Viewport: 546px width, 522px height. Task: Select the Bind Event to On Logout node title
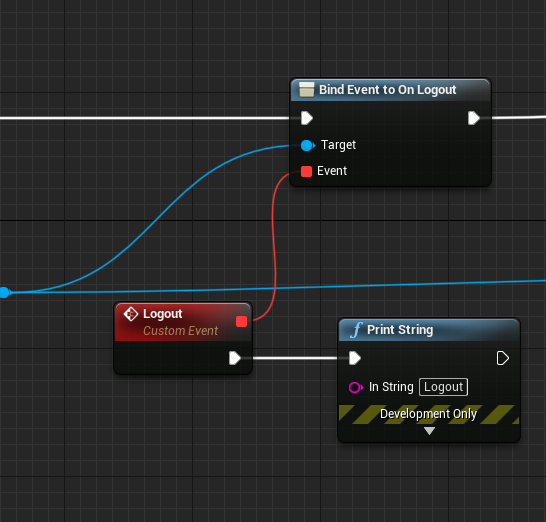click(388, 90)
